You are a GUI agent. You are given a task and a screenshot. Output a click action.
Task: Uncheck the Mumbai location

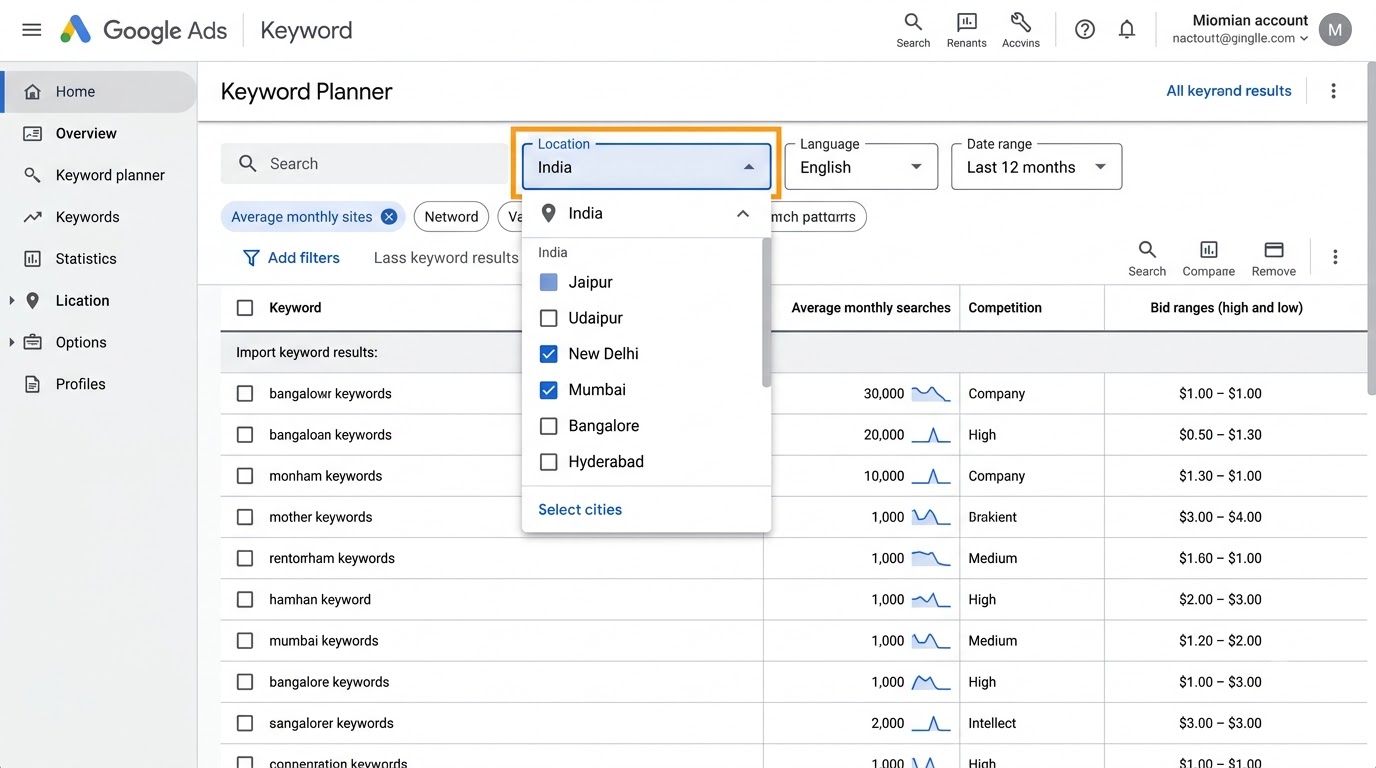(x=548, y=390)
